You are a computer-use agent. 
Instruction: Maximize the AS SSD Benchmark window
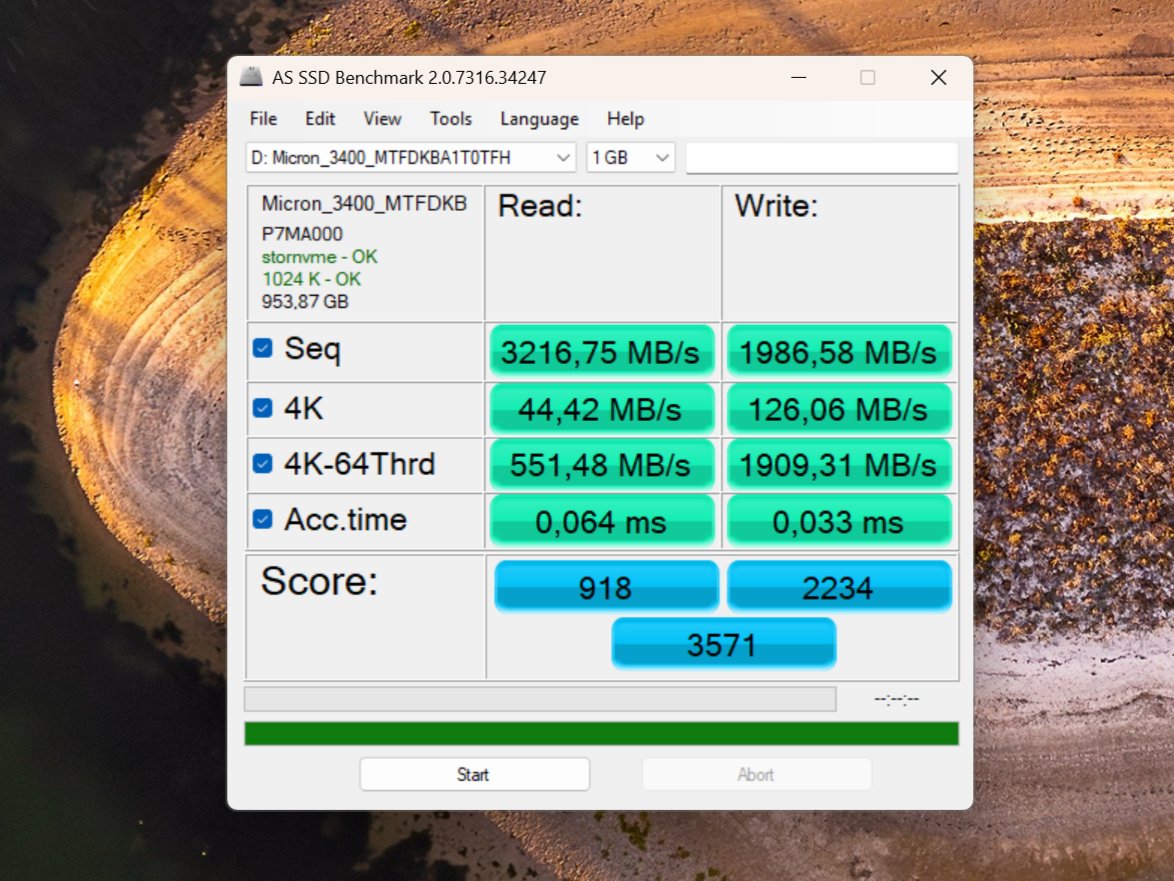tap(867, 78)
